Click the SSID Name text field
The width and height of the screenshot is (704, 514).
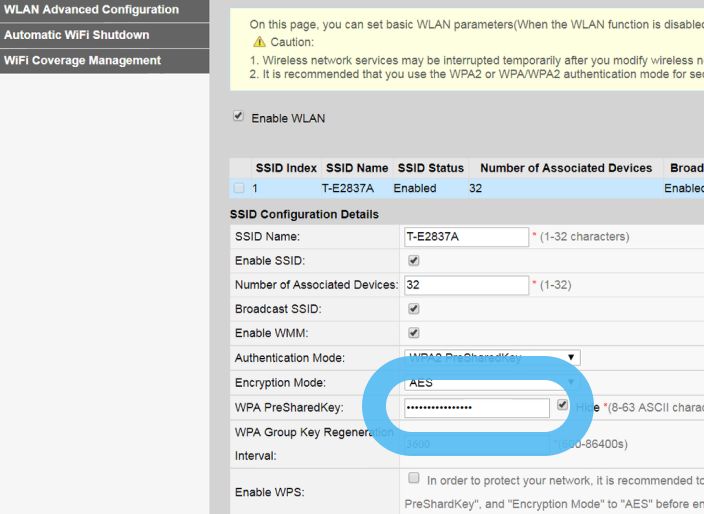click(x=465, y=237)
